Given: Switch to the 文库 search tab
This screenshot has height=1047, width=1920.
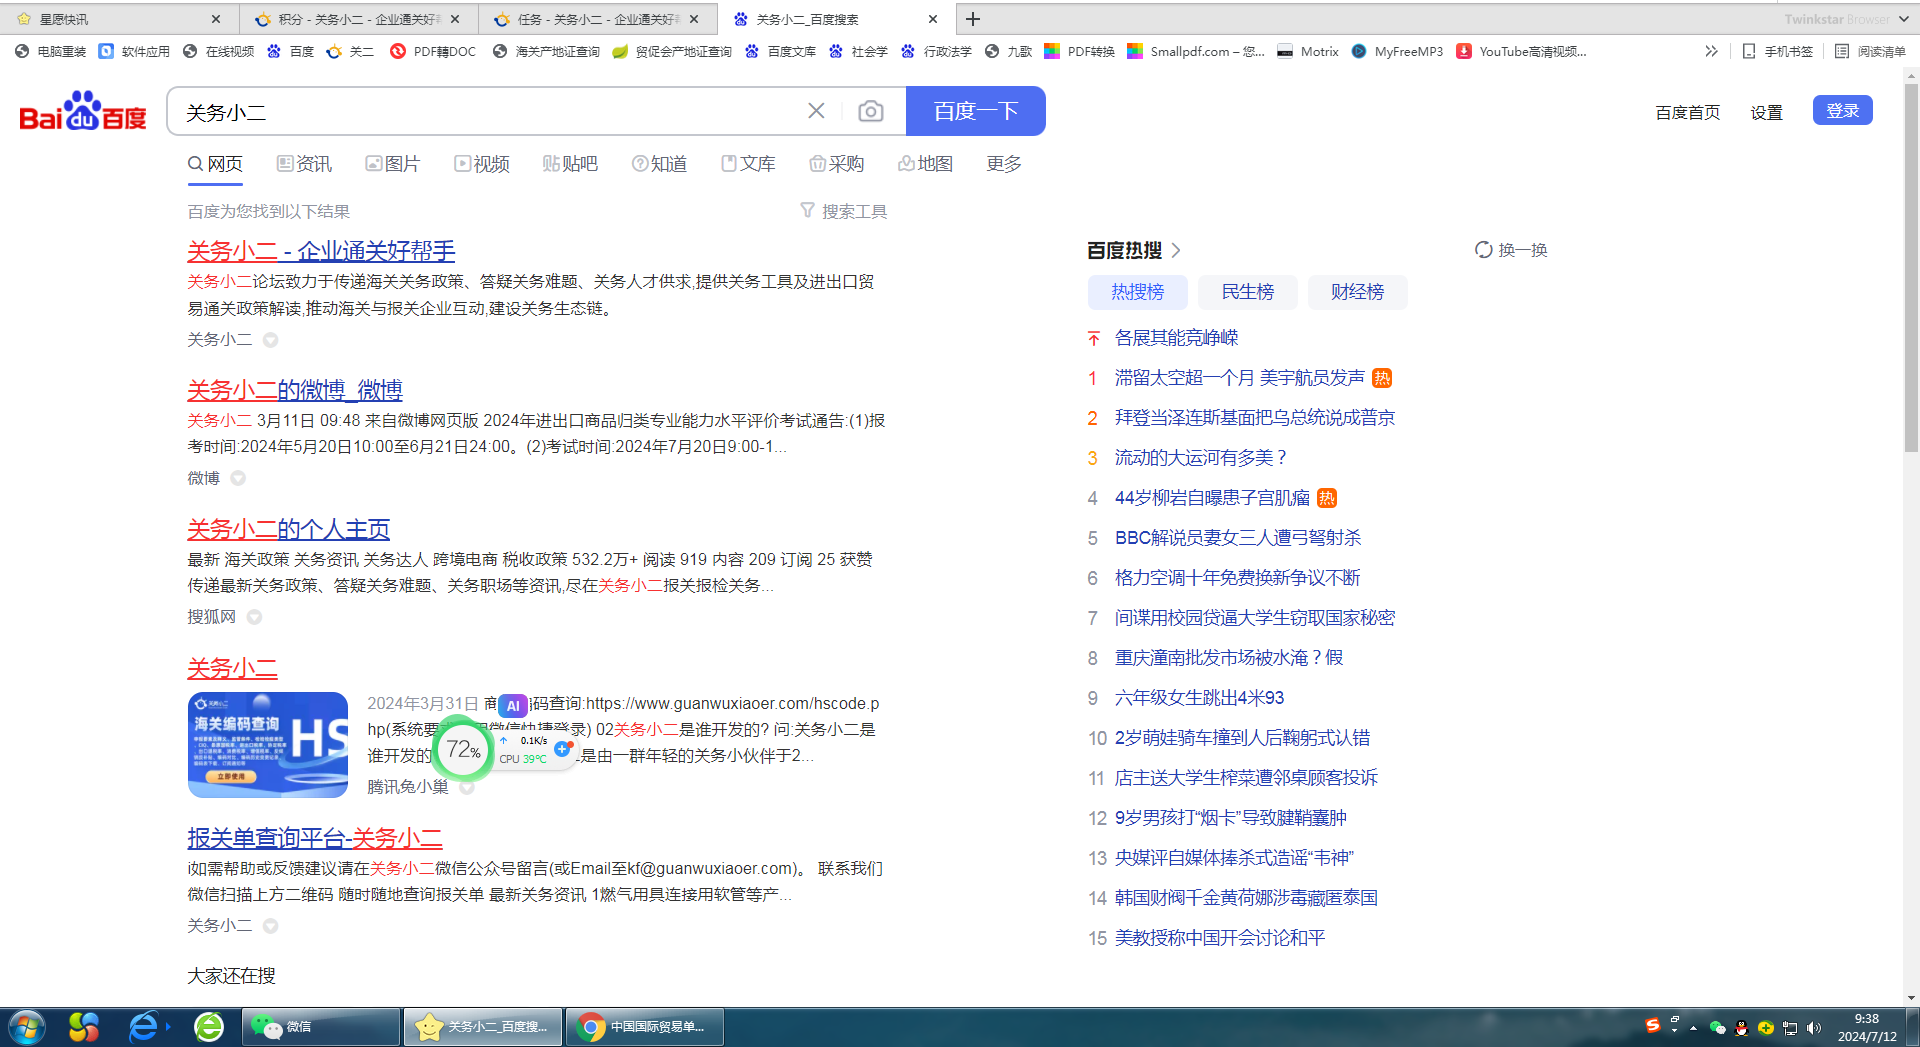Looking at the screenshot, I should pos(748,164).
